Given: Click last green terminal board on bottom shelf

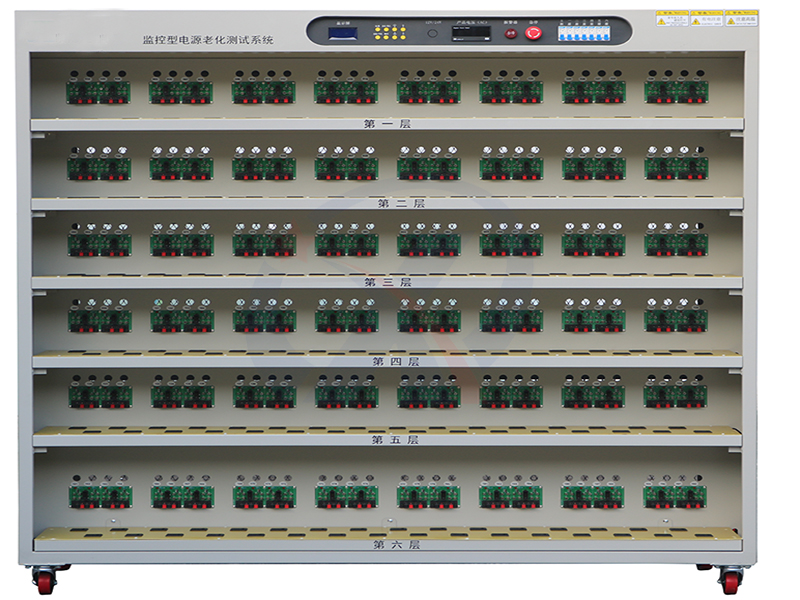Looking at the screenshot, I should click(675, 496).
